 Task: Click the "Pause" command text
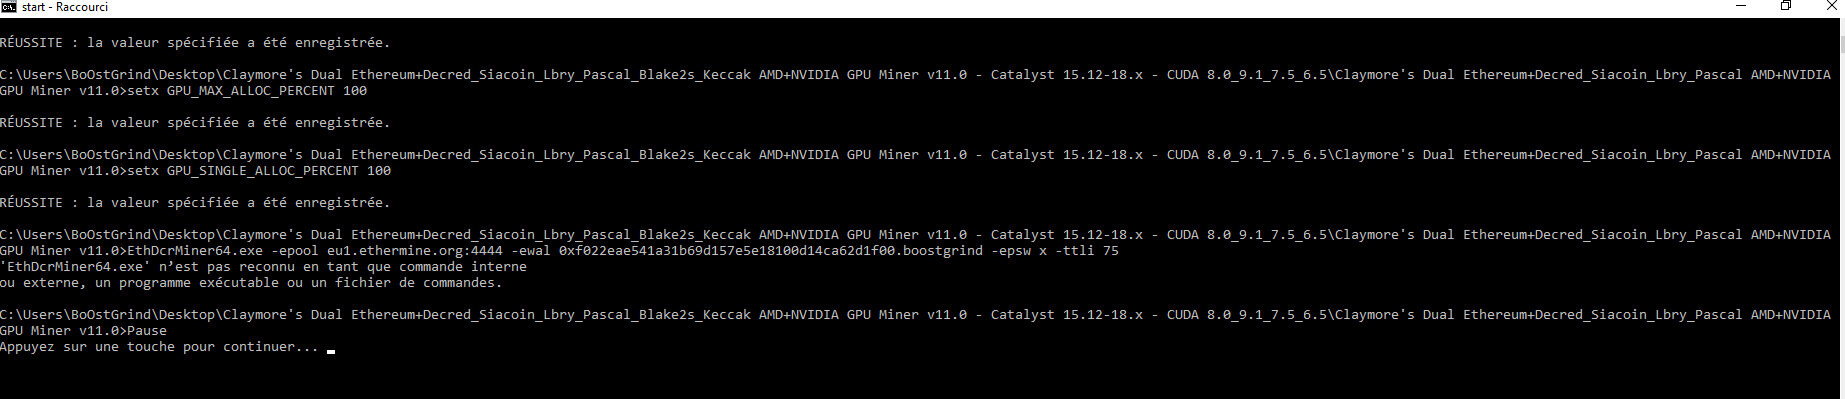pyautogui.click(x=147, y=331)
